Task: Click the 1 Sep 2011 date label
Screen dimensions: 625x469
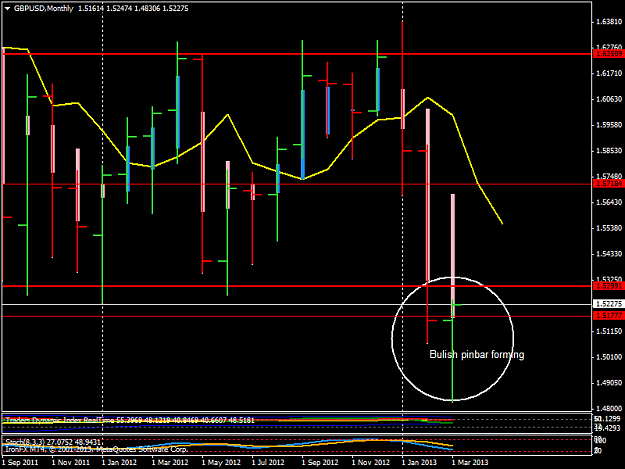Action: tap(20, 463)
